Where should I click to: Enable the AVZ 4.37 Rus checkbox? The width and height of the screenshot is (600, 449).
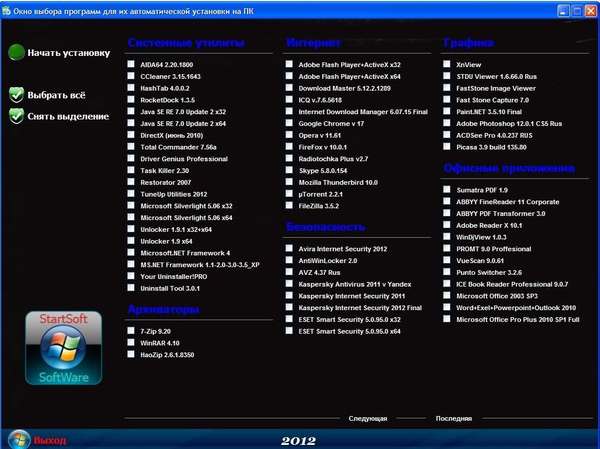[289, 272]
